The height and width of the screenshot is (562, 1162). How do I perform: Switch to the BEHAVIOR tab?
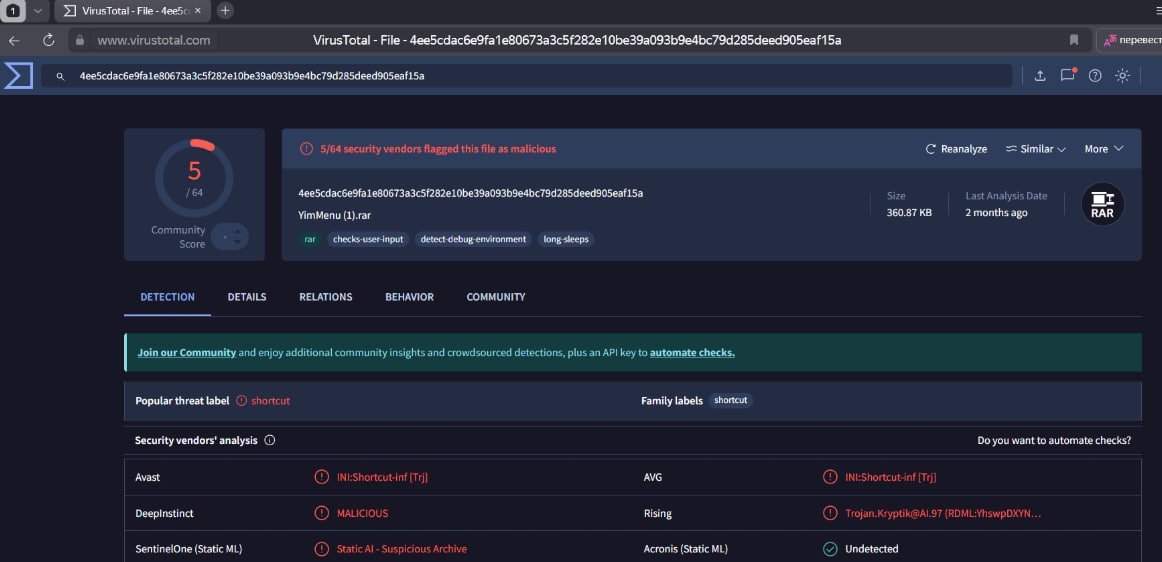[409, 297]
